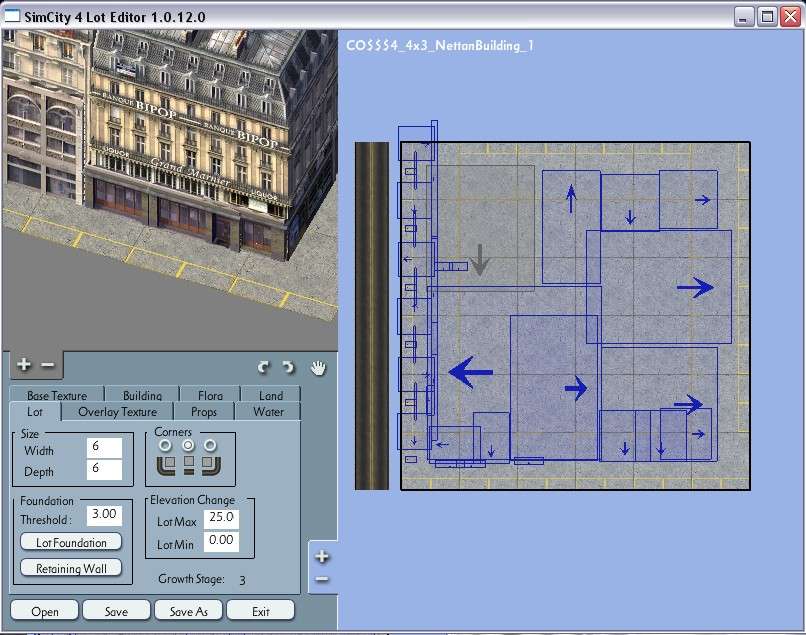Zoom in the lot plan view
Image resolution: width=806 pixels, height=635 pixels.
pyautogui.click(x=322, y=556)
